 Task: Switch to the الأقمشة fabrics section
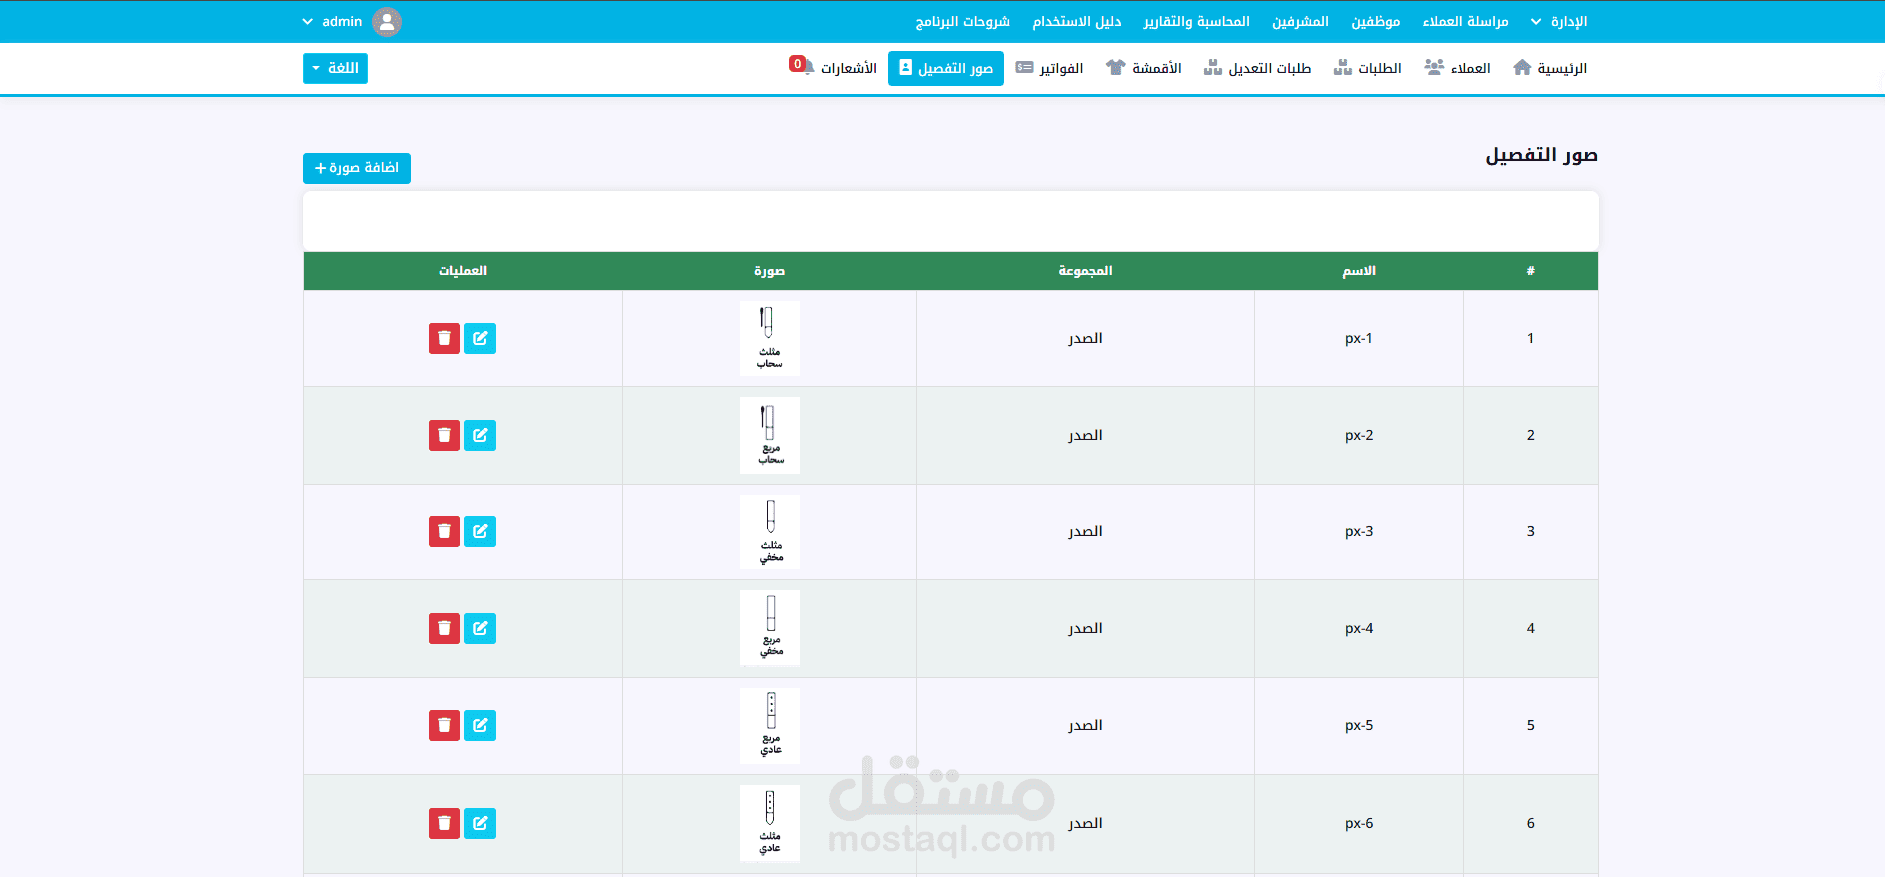pos(1143,68)
